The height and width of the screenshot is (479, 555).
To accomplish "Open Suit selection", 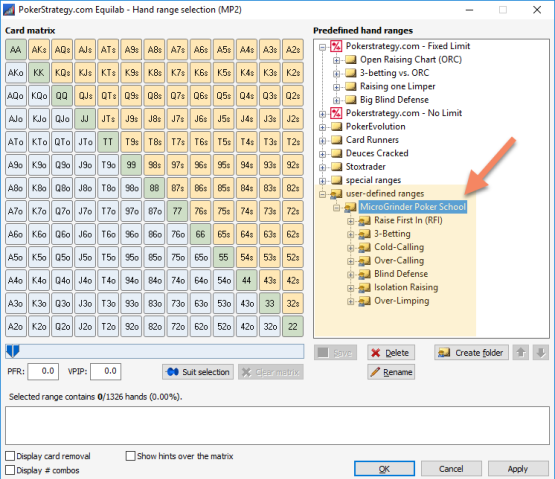I will click(x=198, y=372).
